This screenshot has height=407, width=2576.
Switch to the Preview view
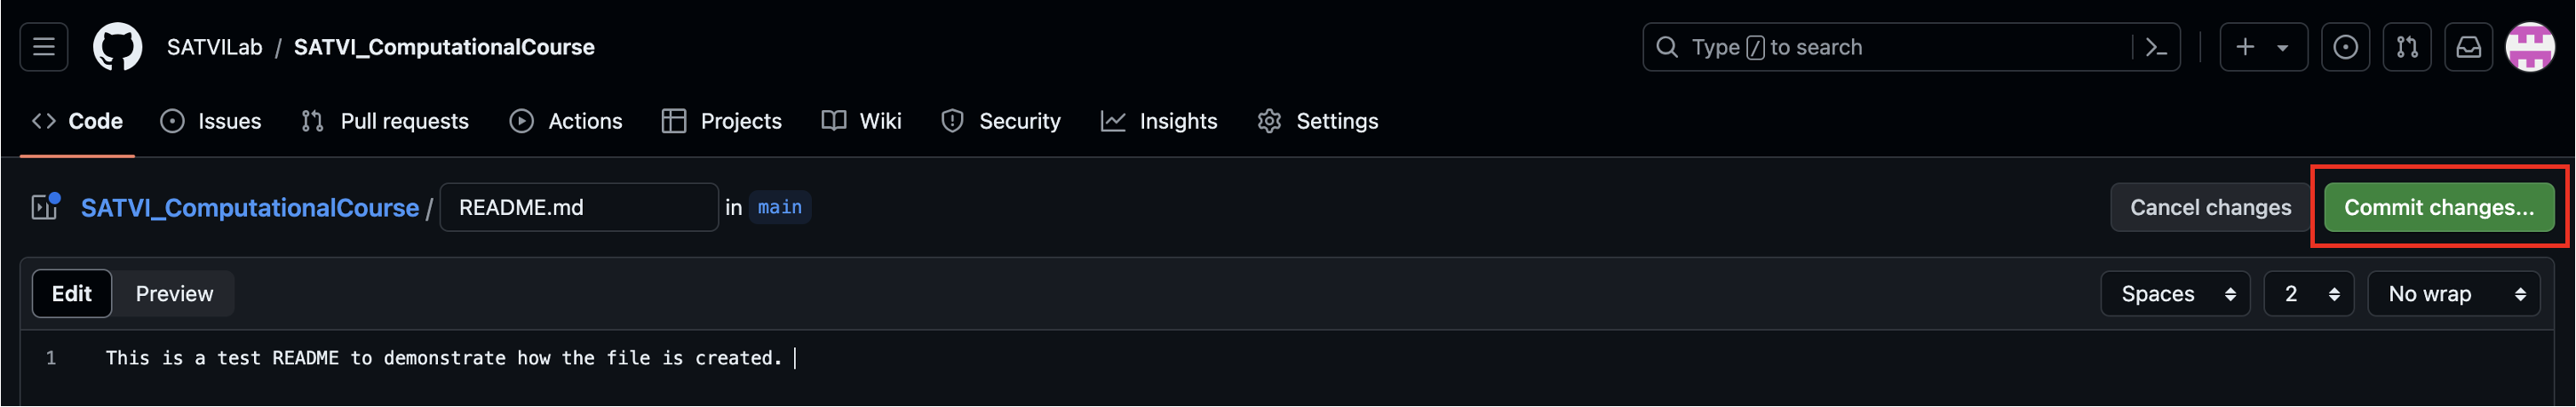click(174, 294)
